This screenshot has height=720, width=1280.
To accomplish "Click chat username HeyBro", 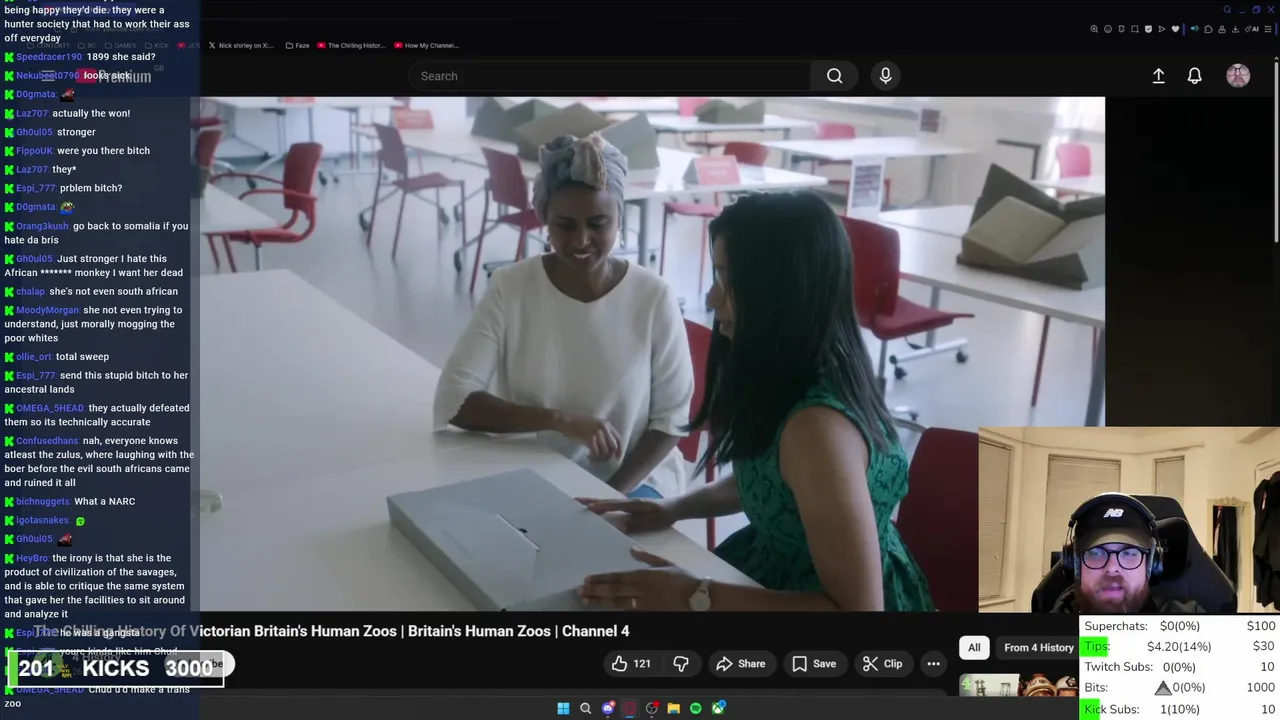I will 32,558.
